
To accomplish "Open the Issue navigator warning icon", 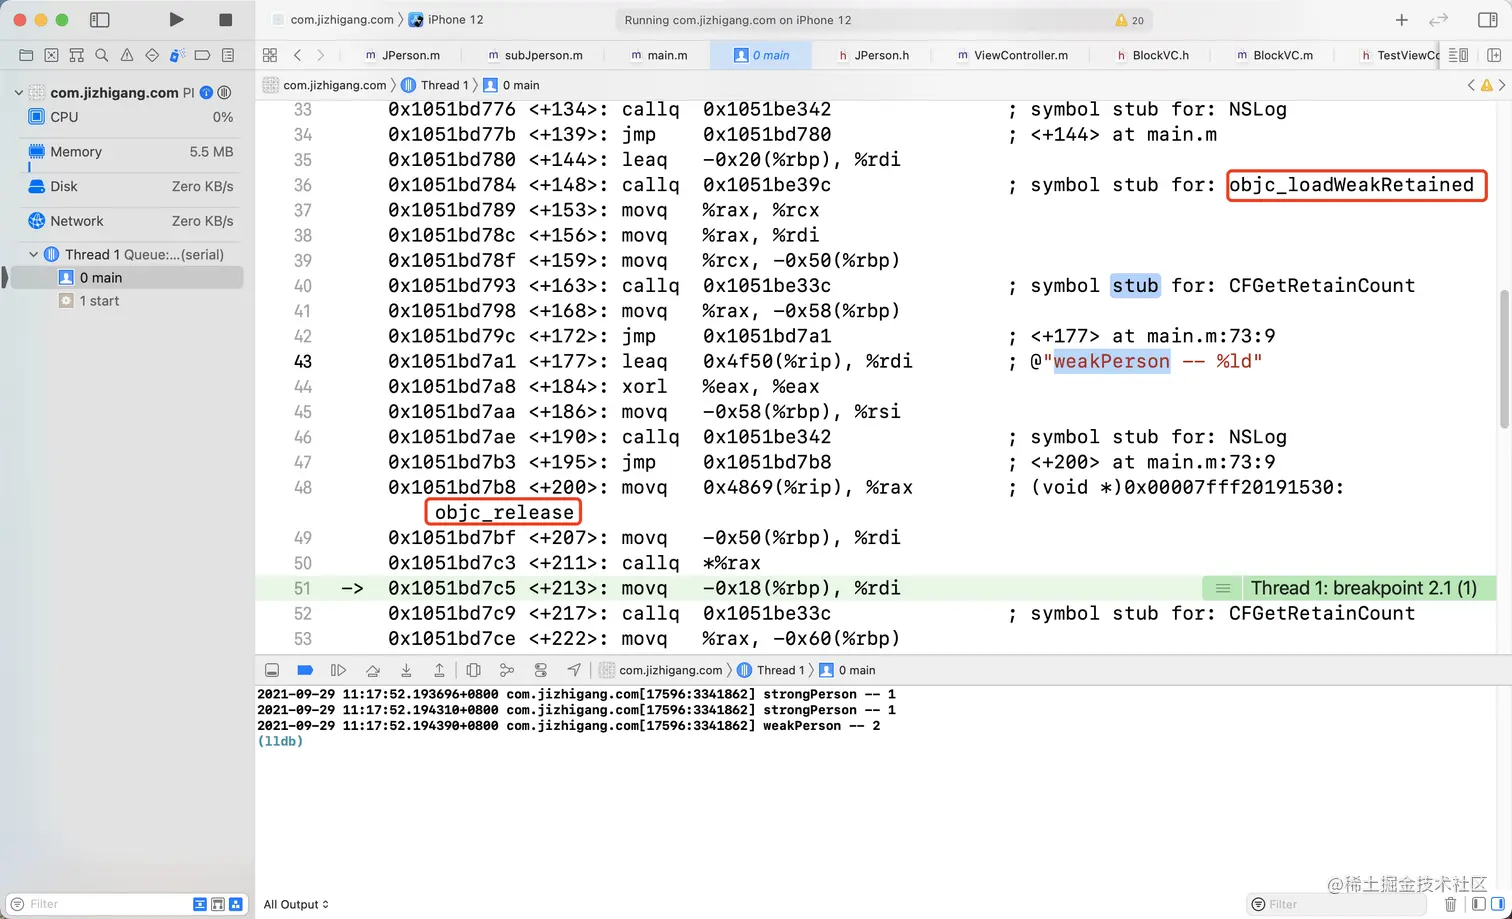I will click(127, 55).
